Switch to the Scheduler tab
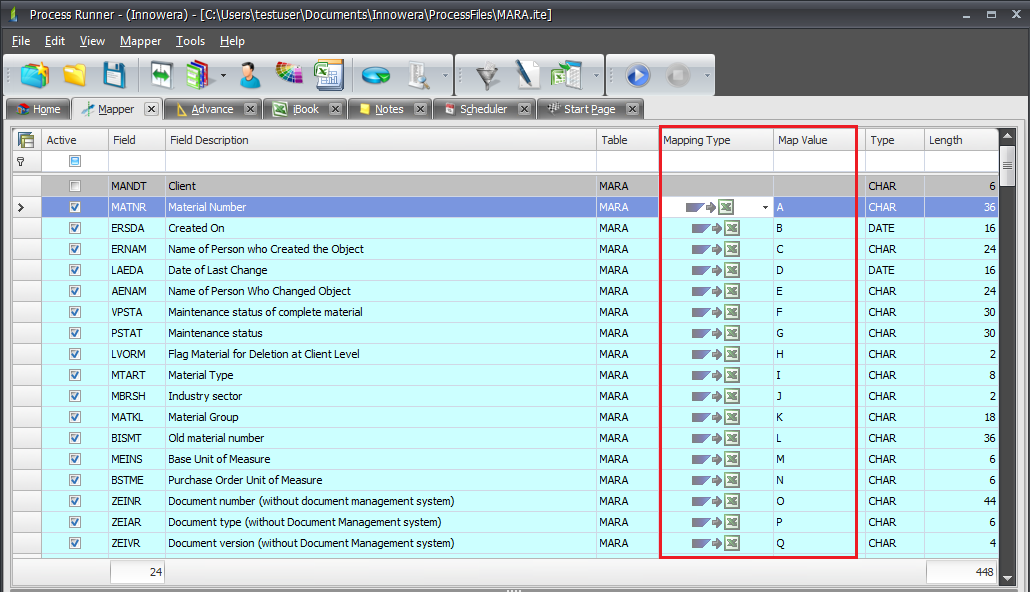The width and height of the screenshot is (1030, 592). click(483, 109)
